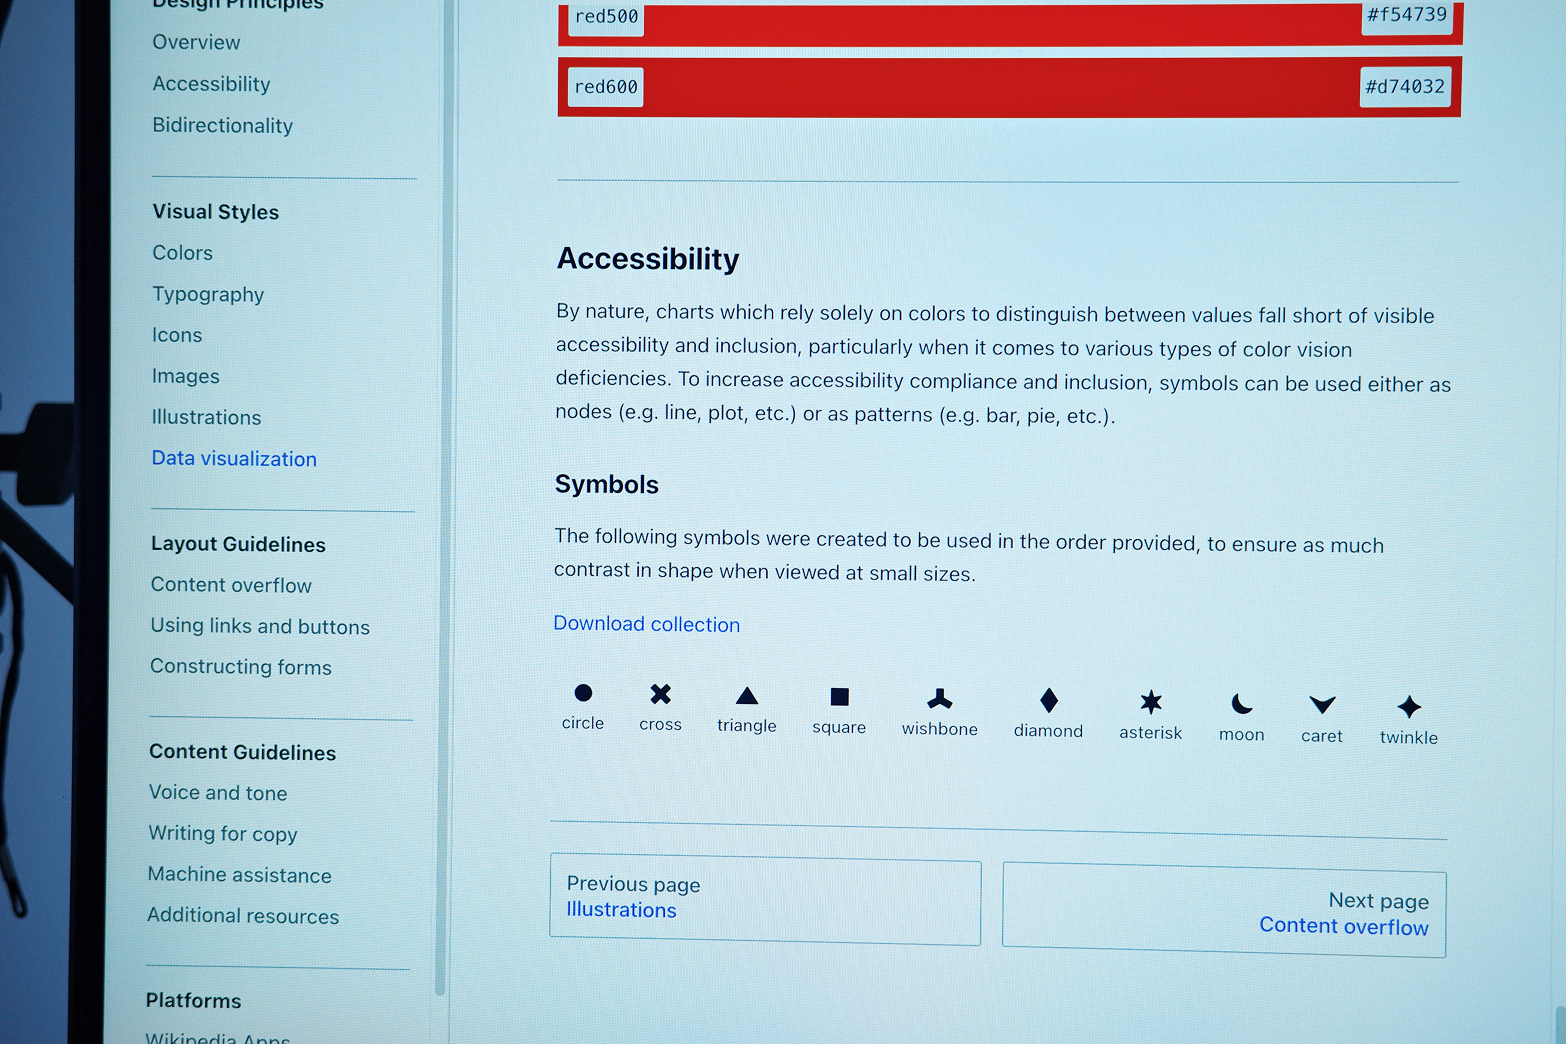The width and height of the screenshot is (1566, 1044).
Task: Click the Layout Guidelines sidebar heading
Action: (238, 544)
